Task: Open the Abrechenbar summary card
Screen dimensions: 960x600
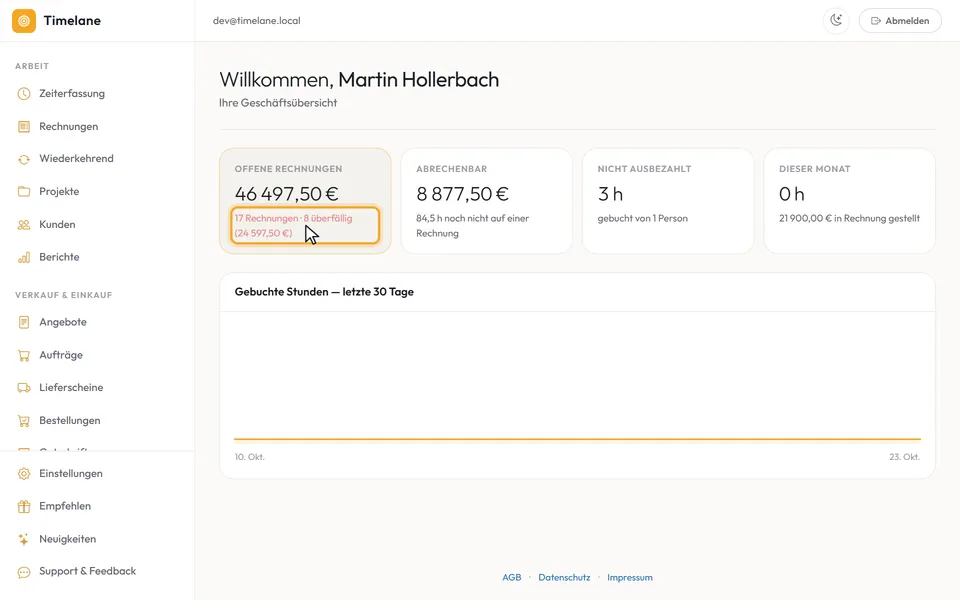Action: point(487,201)
